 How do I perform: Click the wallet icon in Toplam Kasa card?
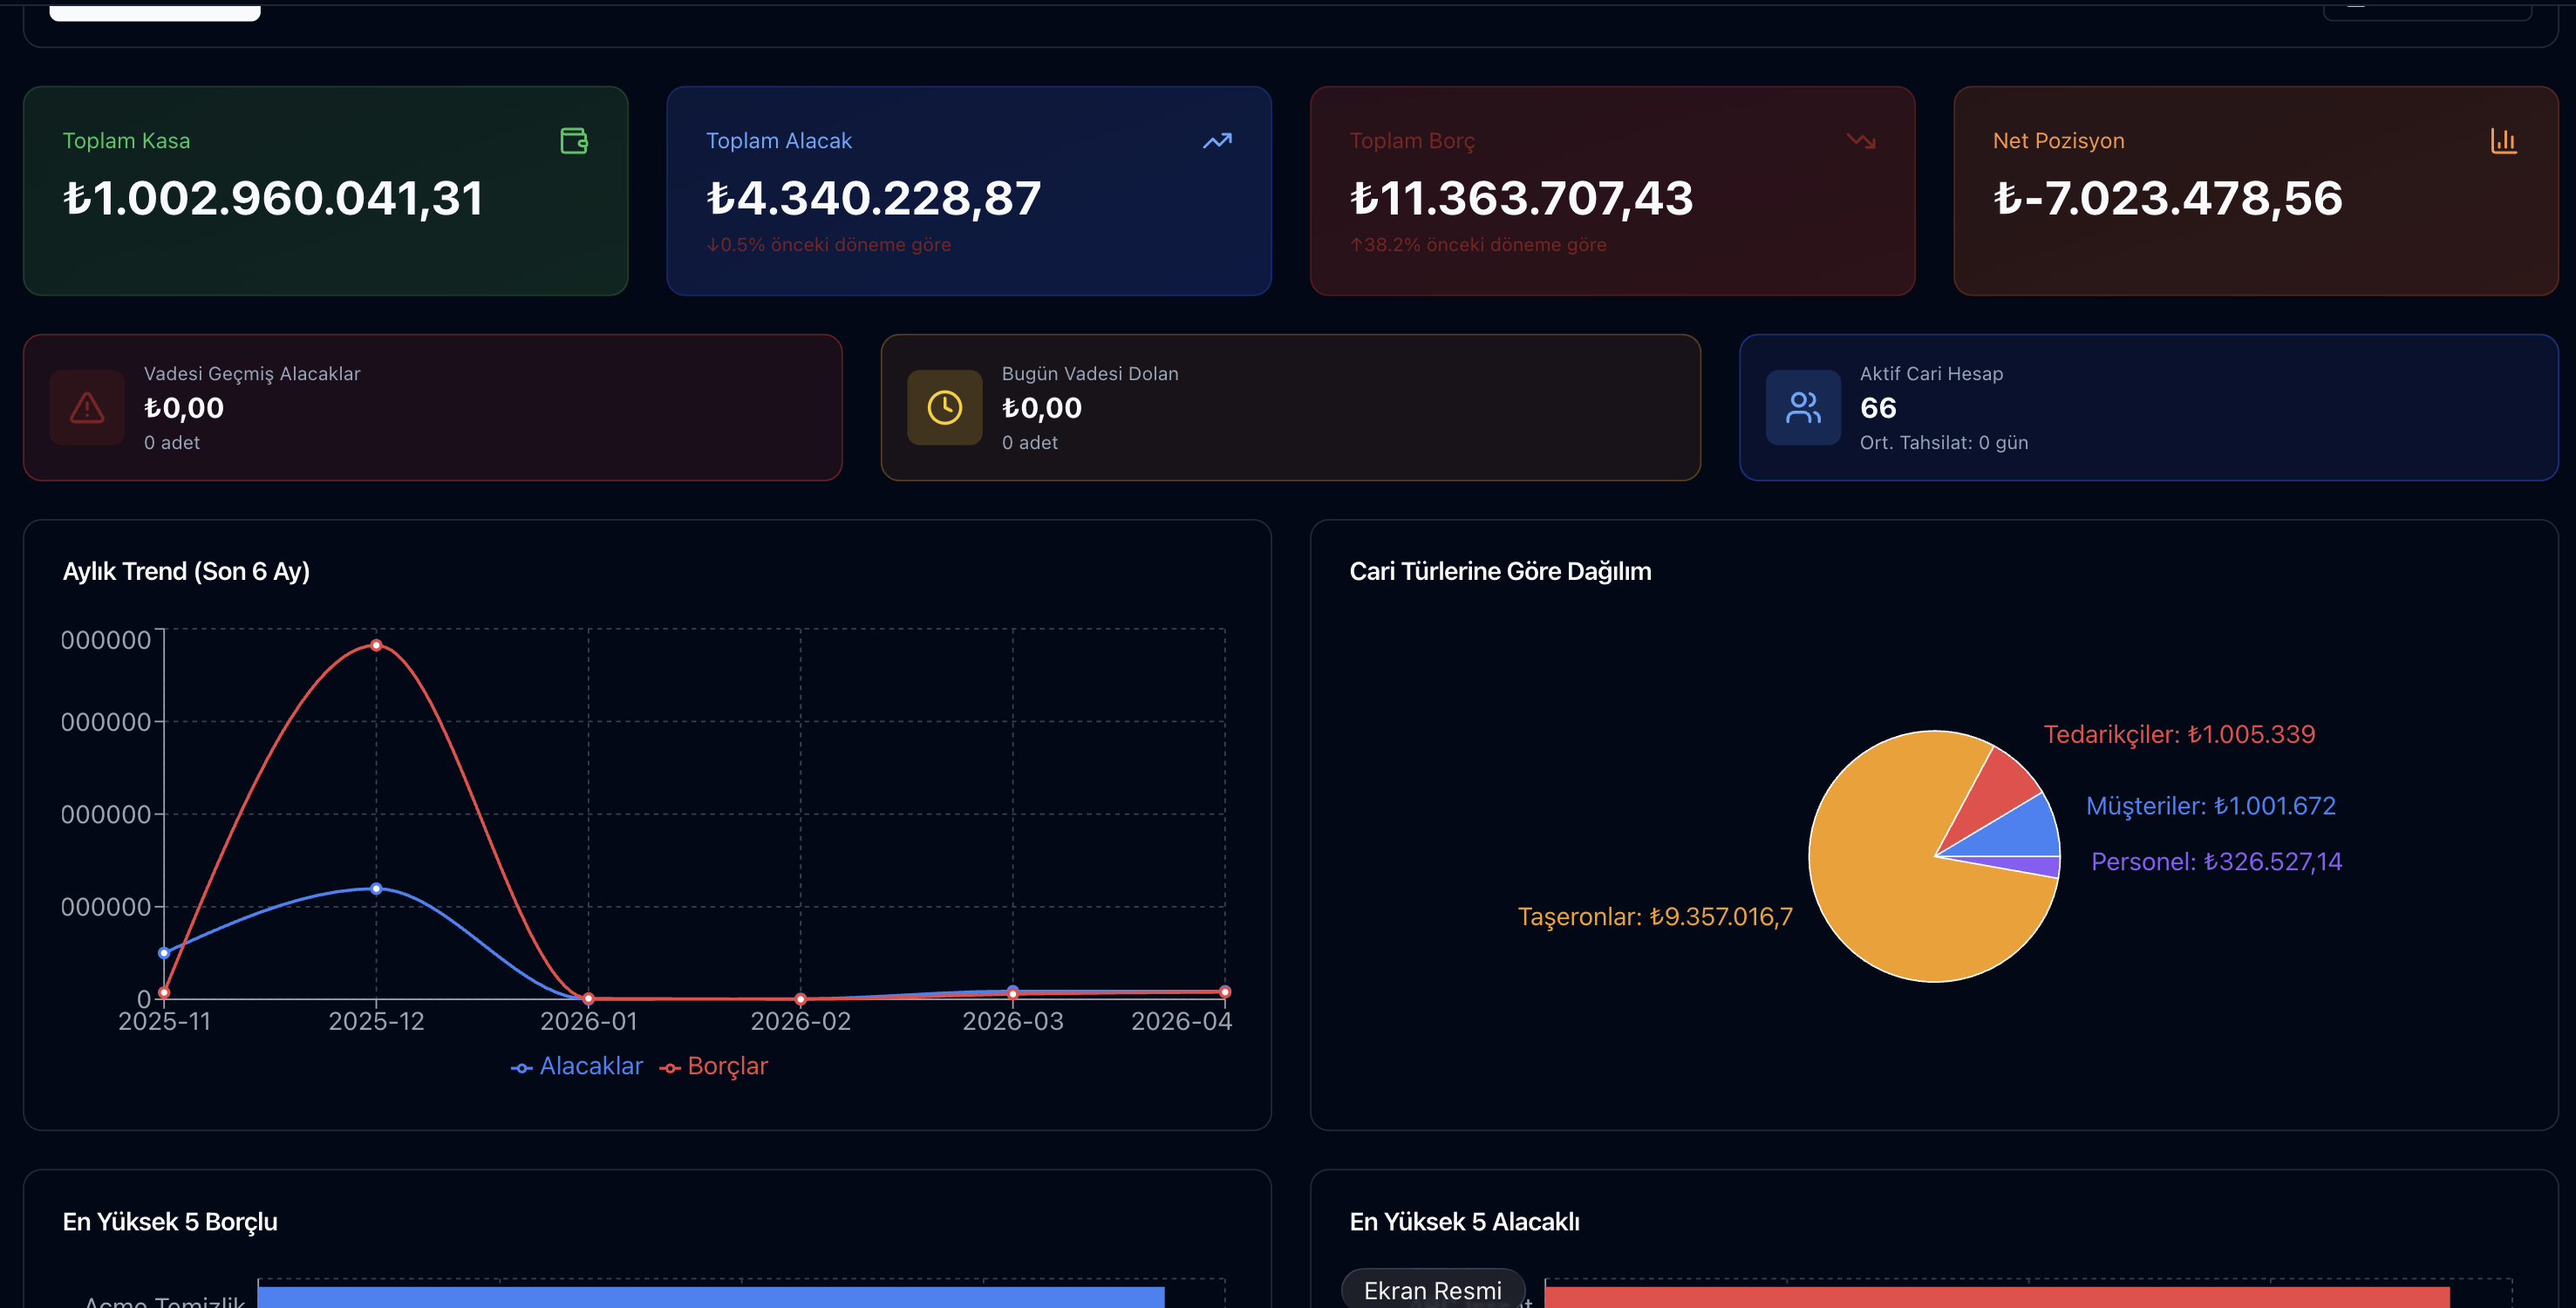[x=574, y=141]
